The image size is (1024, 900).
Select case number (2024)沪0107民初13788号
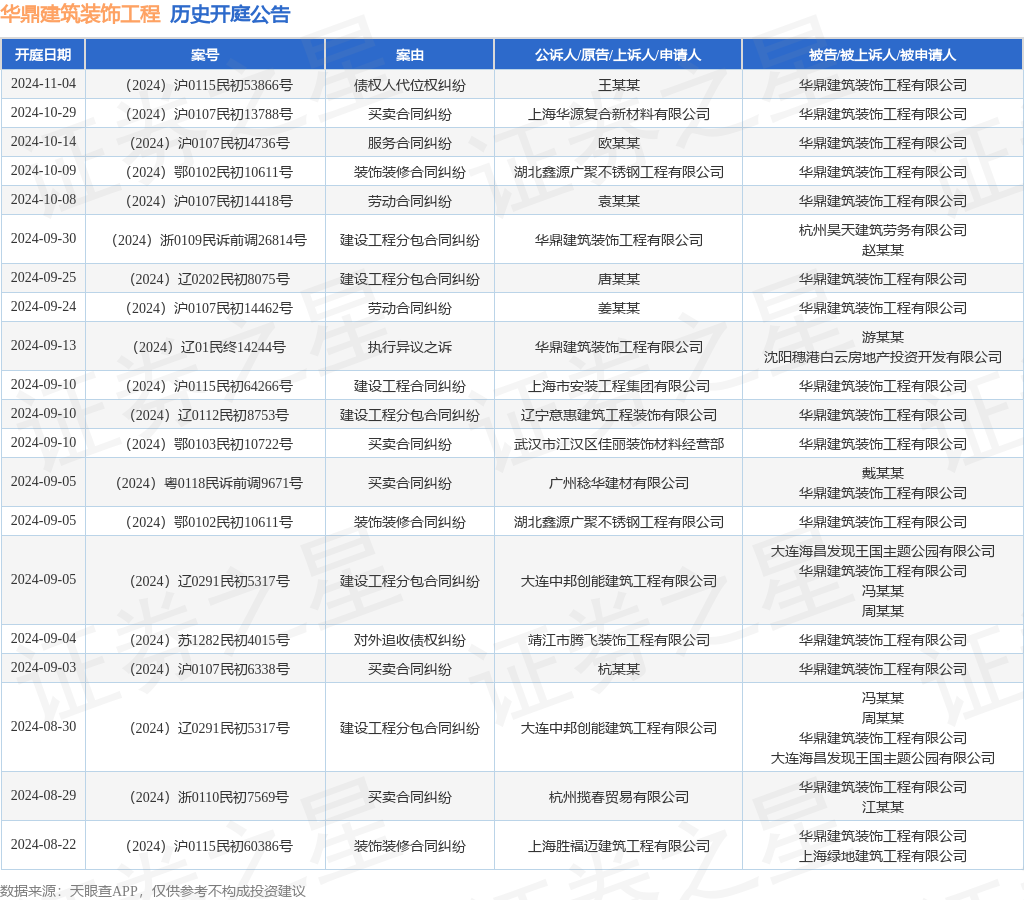click(x=209, y=114)
